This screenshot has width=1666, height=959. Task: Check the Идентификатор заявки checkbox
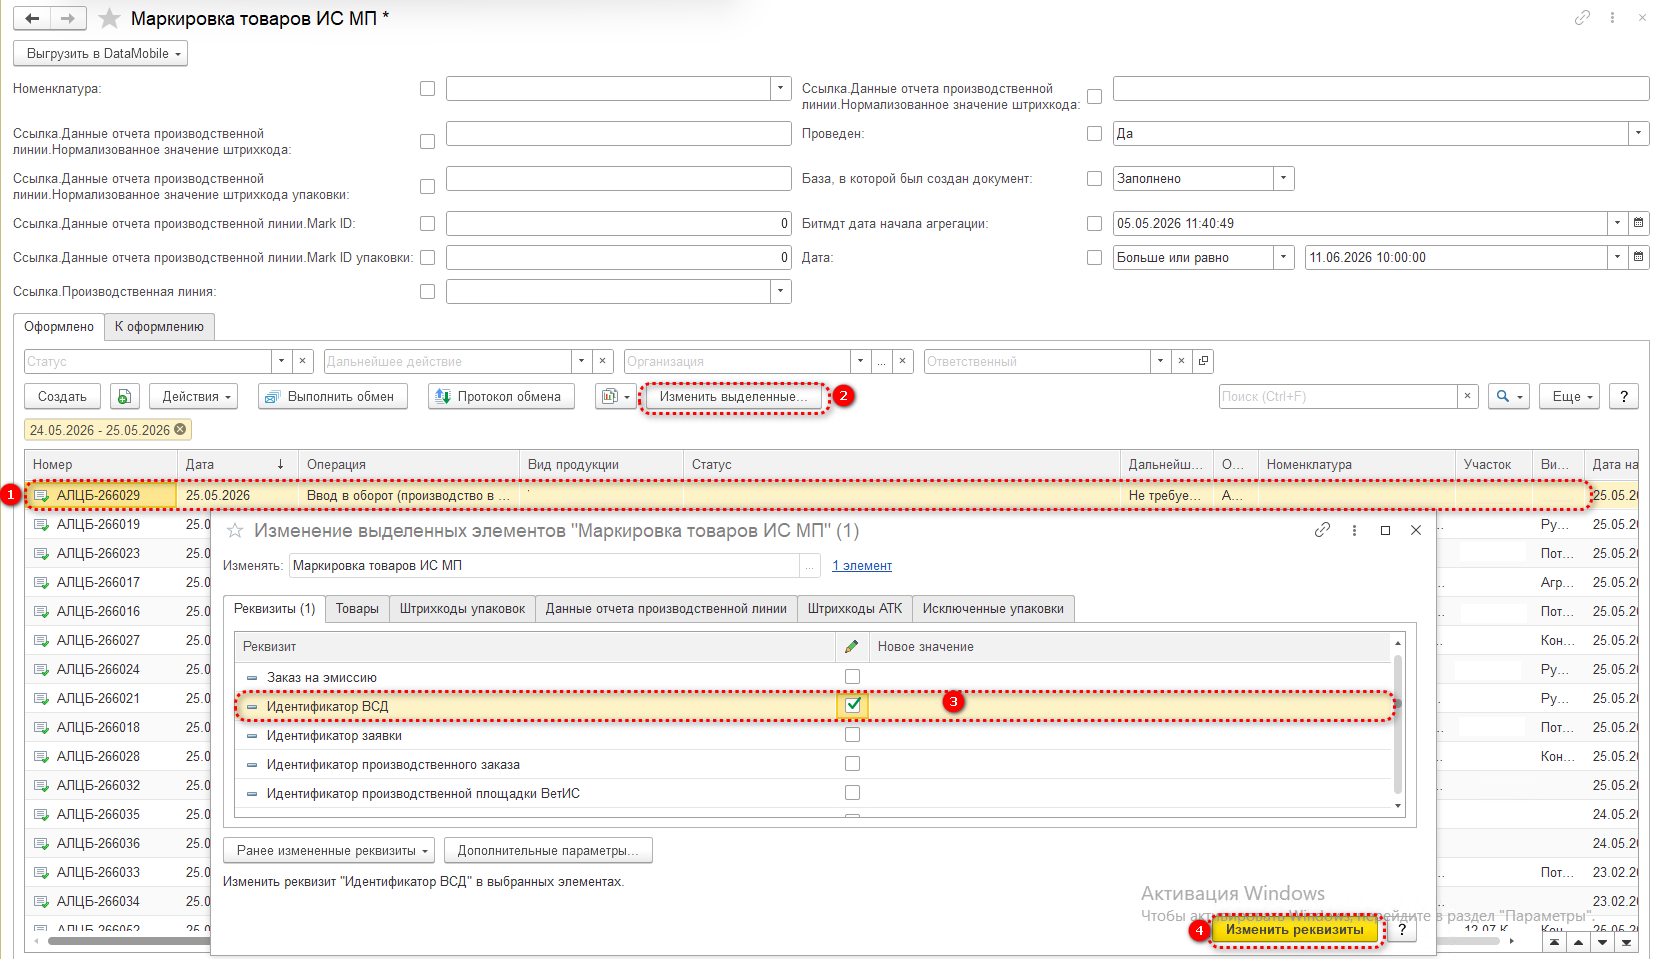click(852, 735)
